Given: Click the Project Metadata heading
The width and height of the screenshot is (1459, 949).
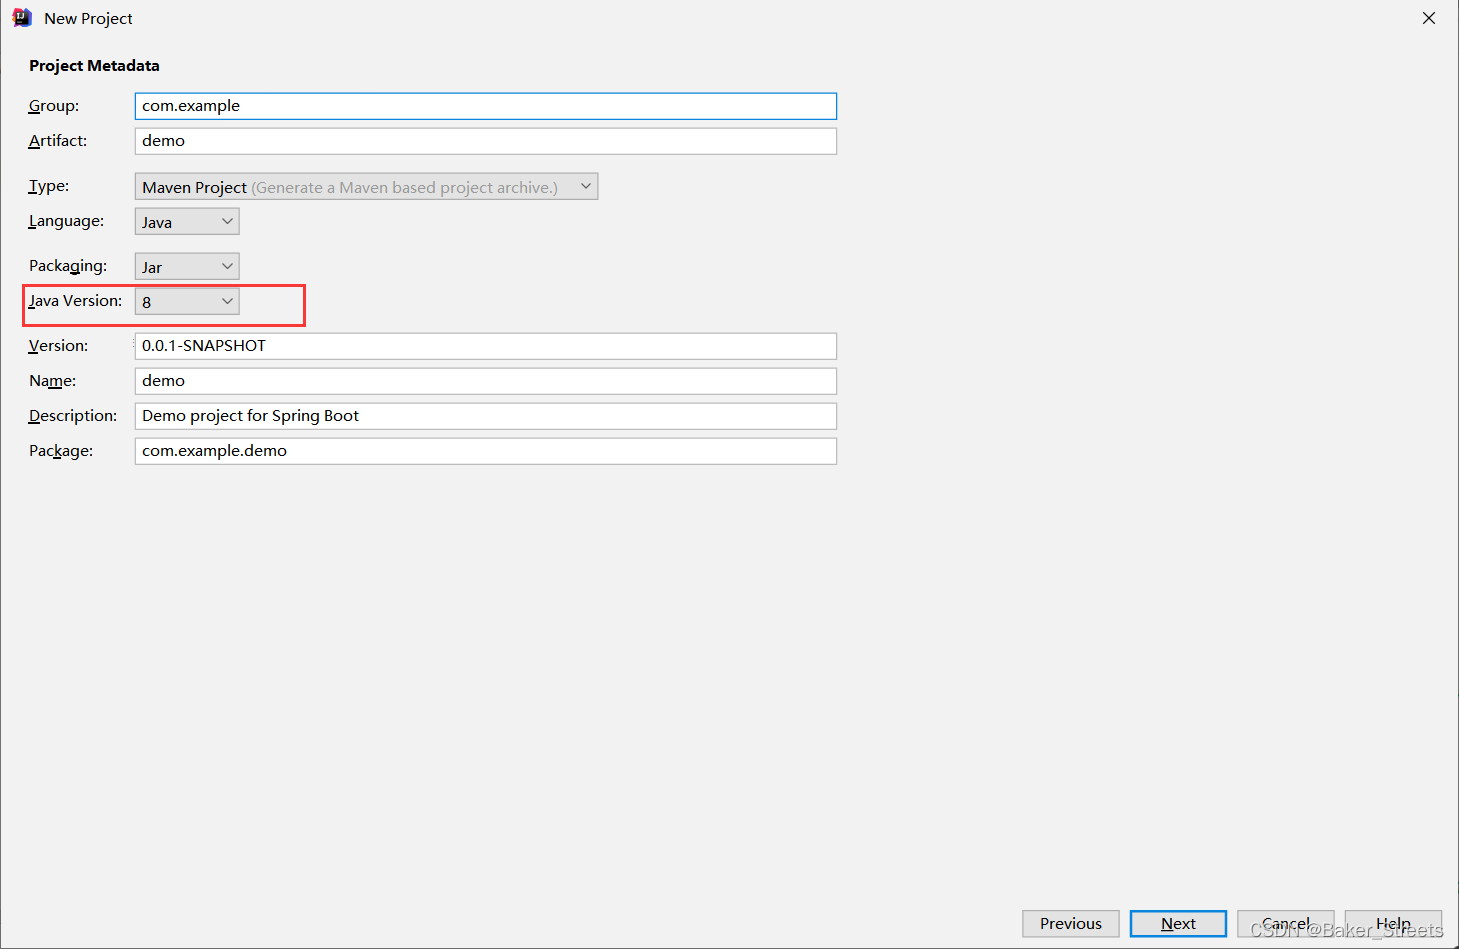Looking at the screenshot, I should tap(94, 66).
